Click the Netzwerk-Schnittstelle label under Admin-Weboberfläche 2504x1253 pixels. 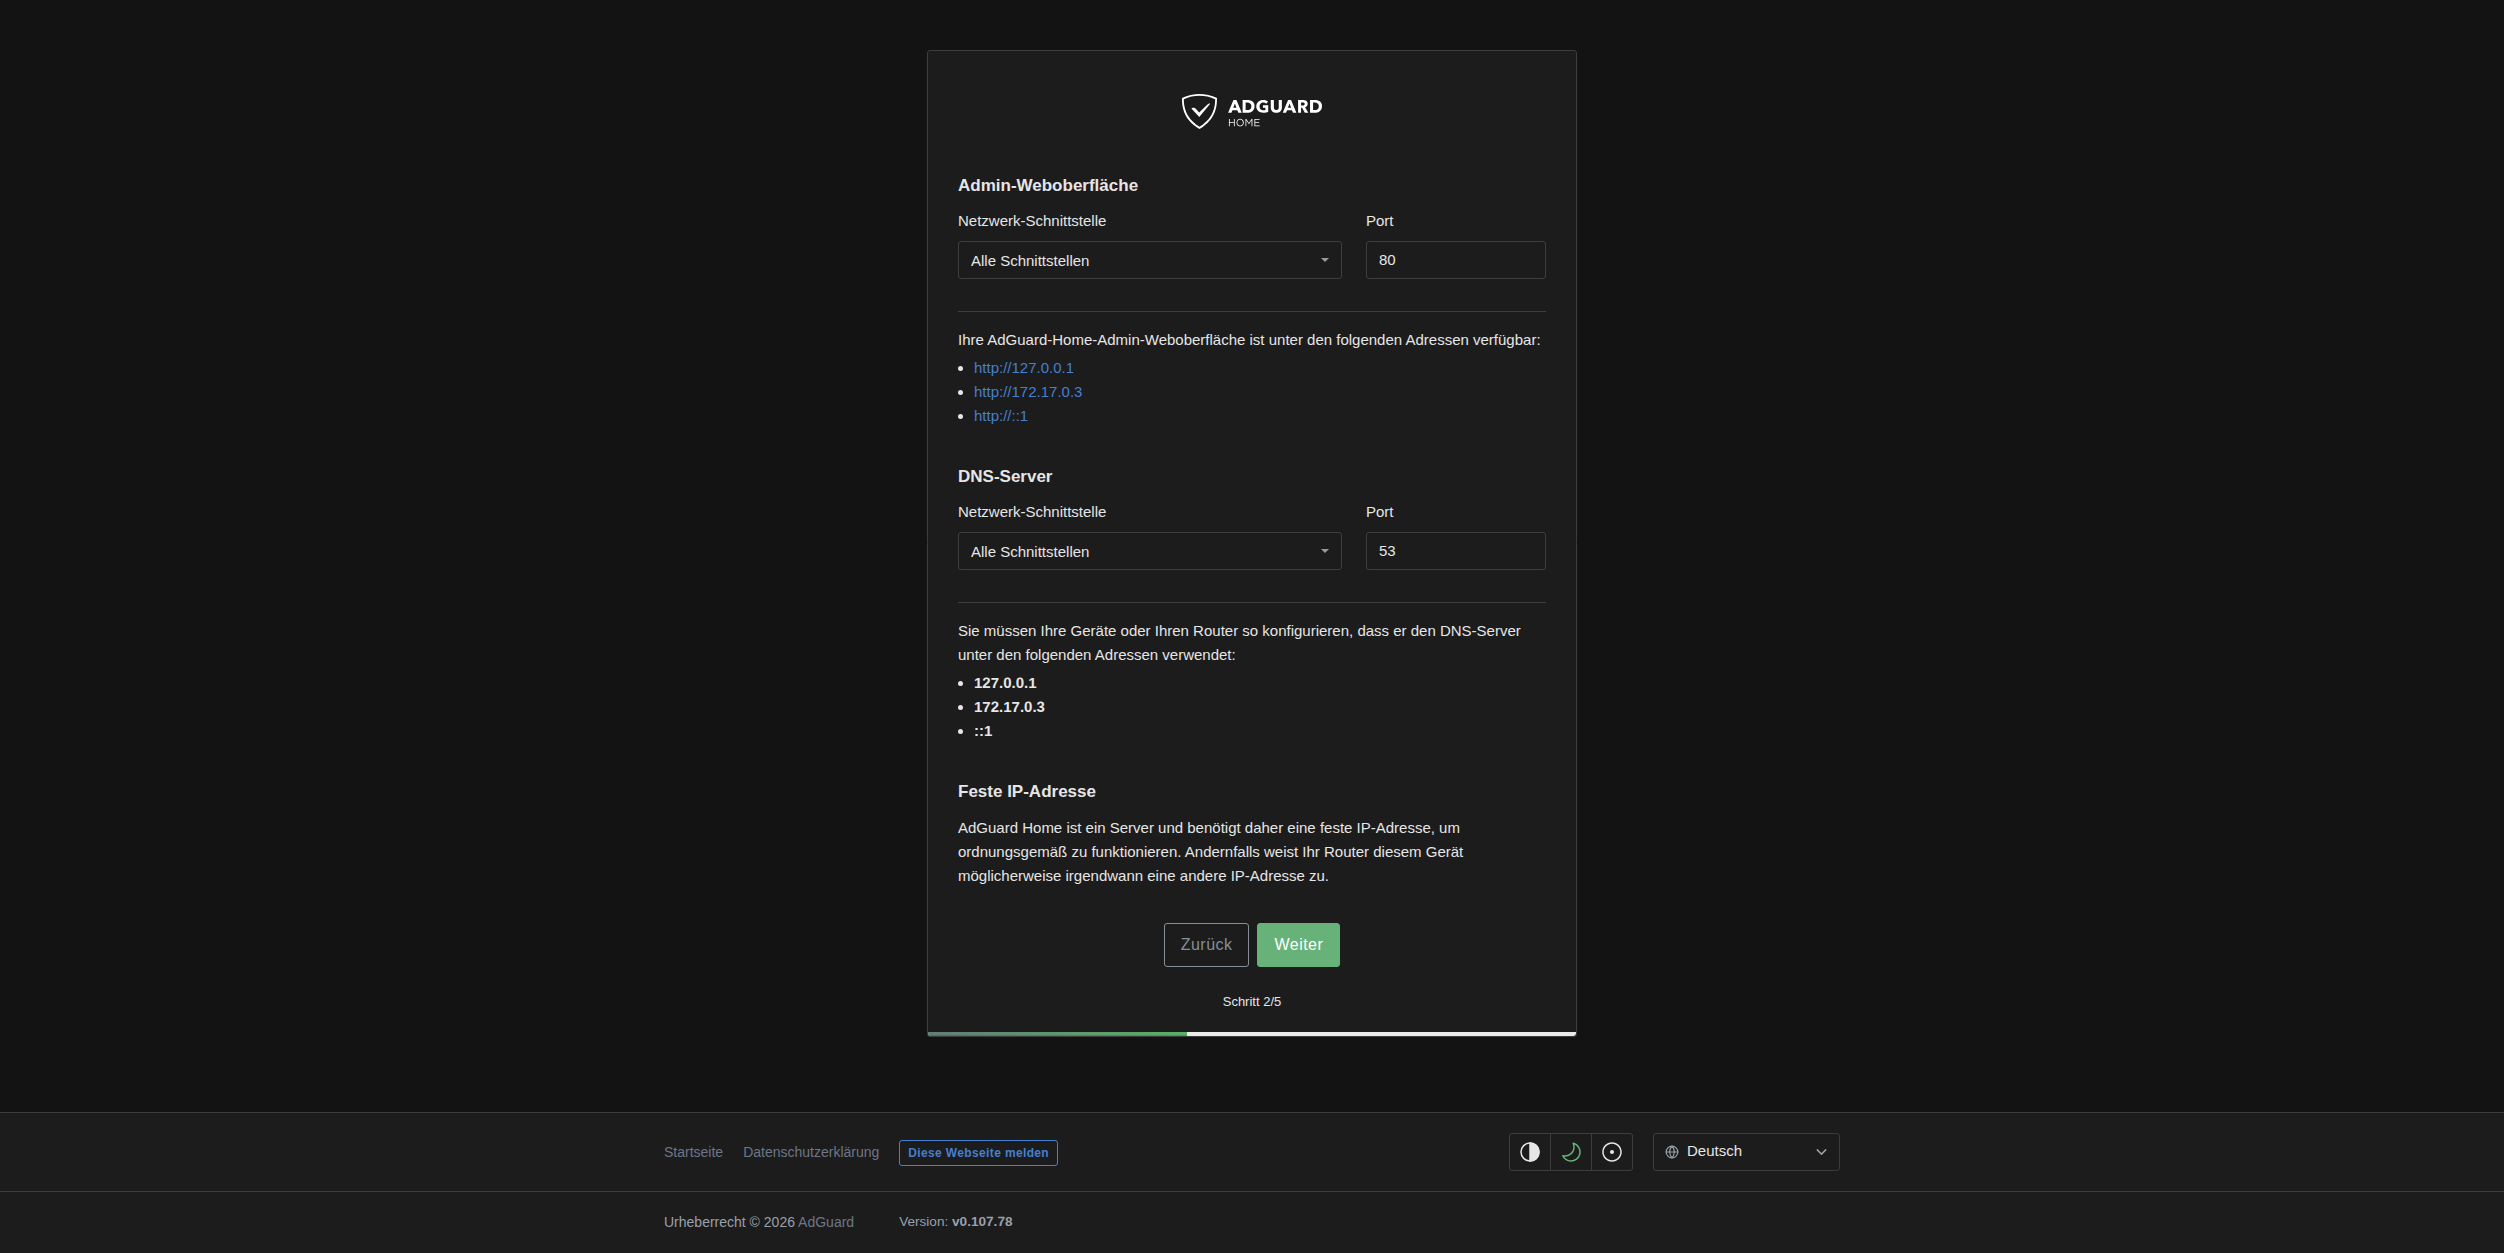[x=1032, y=221]
